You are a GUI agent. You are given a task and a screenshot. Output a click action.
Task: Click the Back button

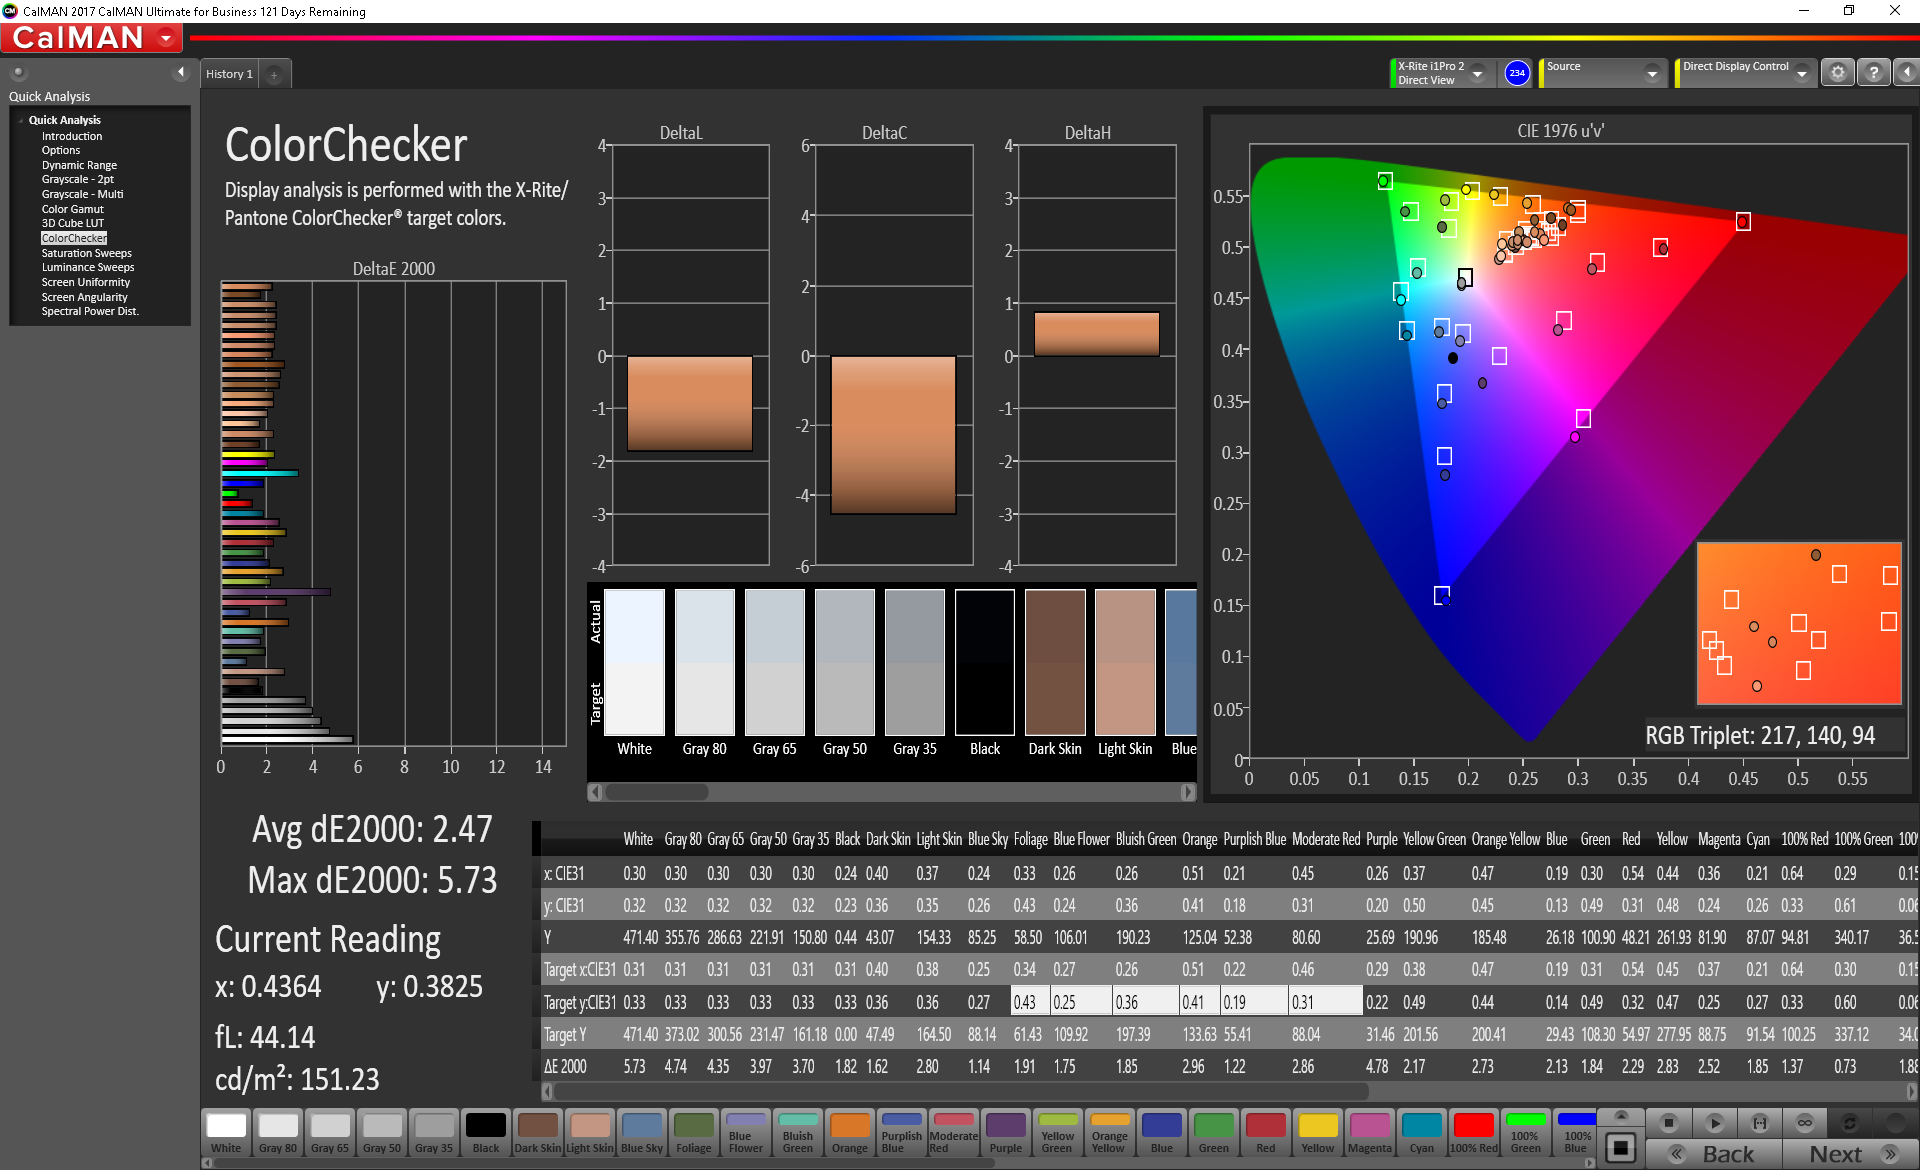pyautogui.click(x=1715, y=1154)
